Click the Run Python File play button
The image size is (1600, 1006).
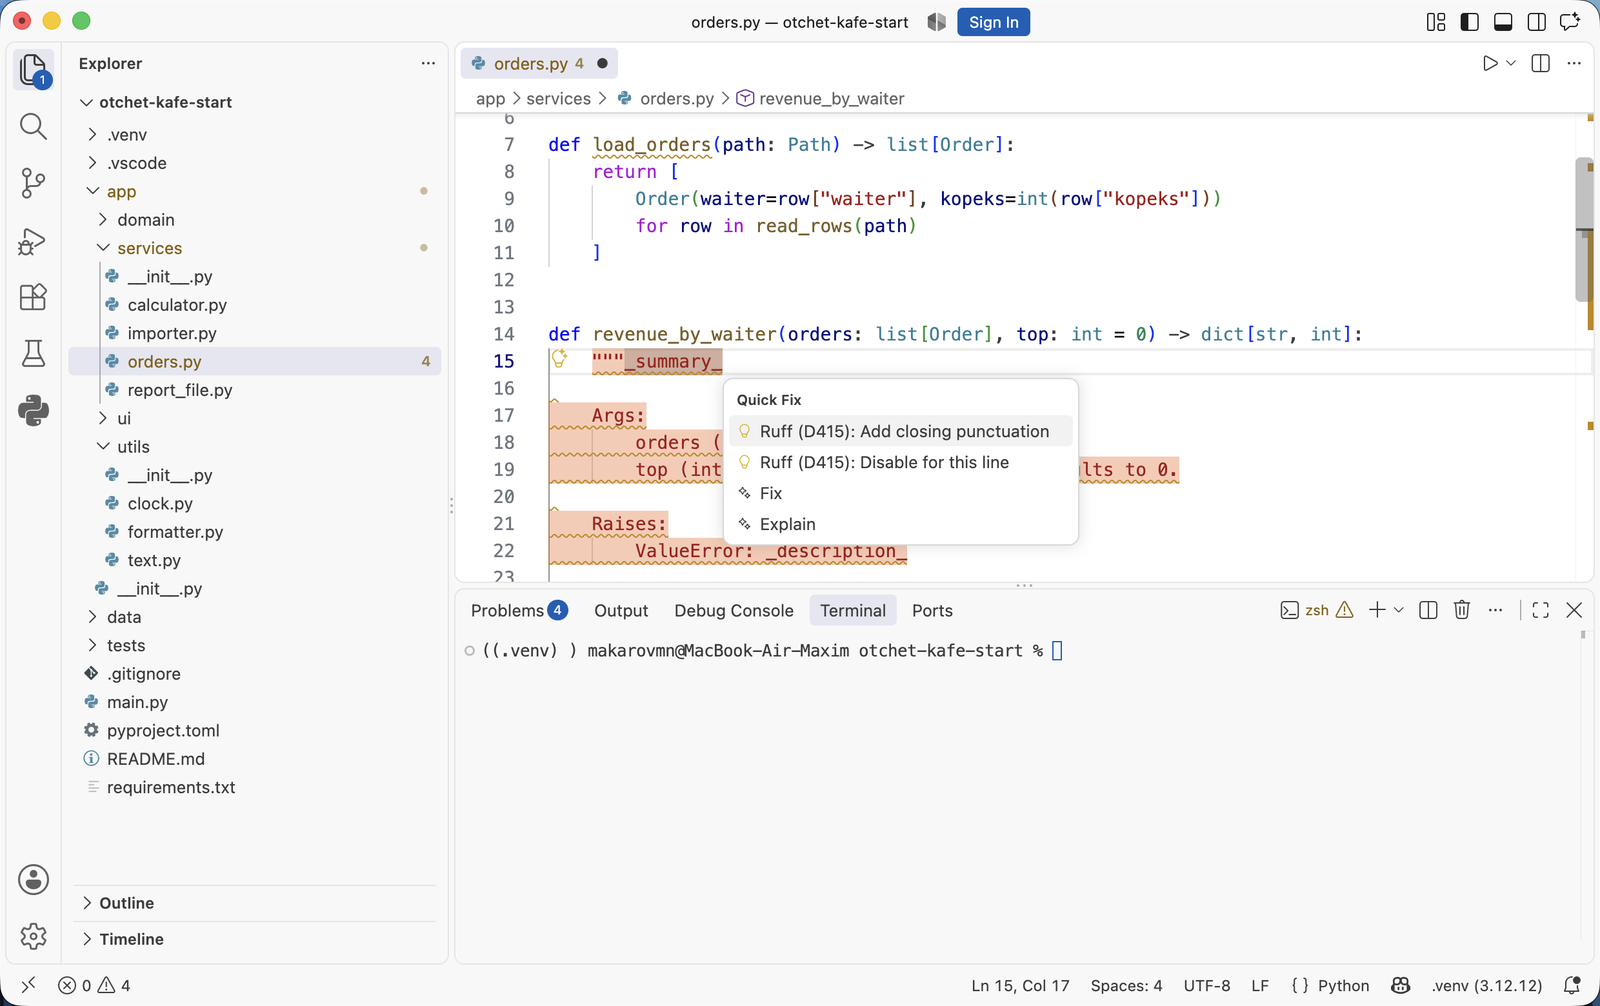(x=1490, y=63)
